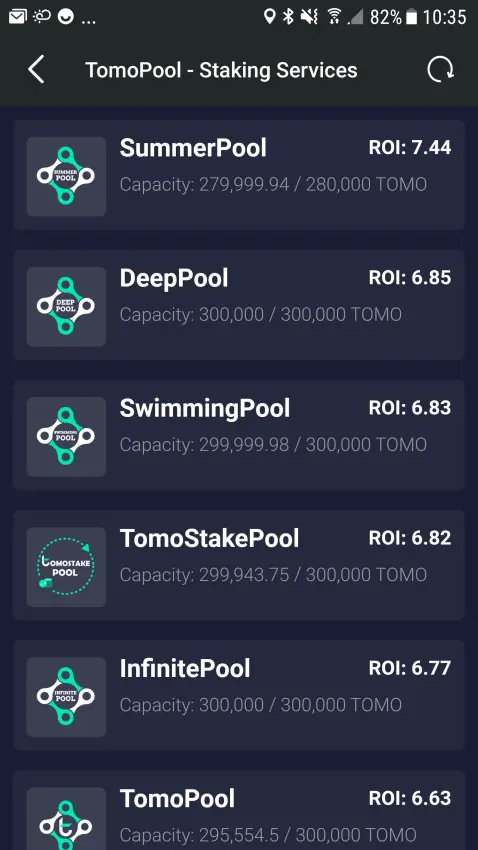Viewport: 478px width, 850px height.
Task: Select the DeepPool title text
Action: [174, 278]
